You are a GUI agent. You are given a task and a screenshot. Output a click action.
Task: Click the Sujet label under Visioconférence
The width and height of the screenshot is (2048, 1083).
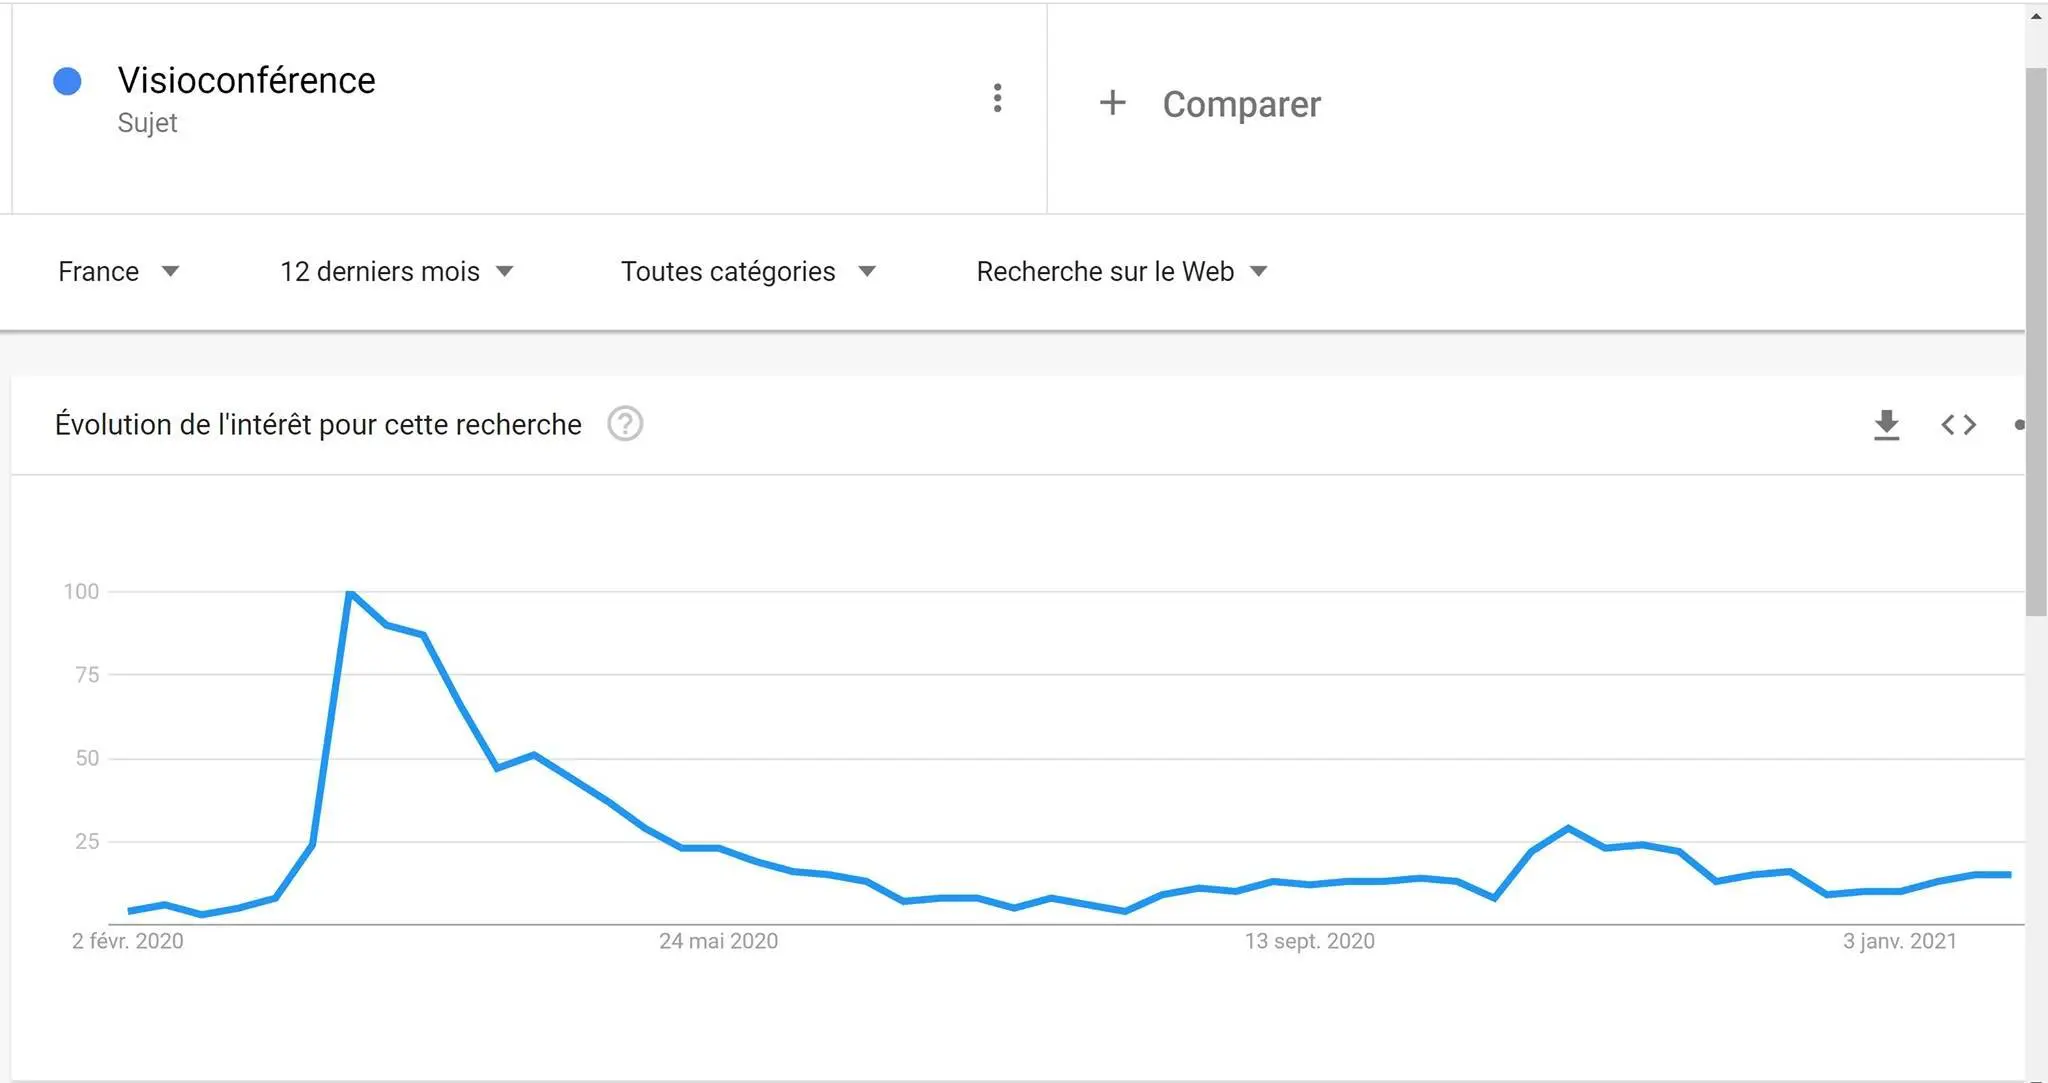(147, 123)
